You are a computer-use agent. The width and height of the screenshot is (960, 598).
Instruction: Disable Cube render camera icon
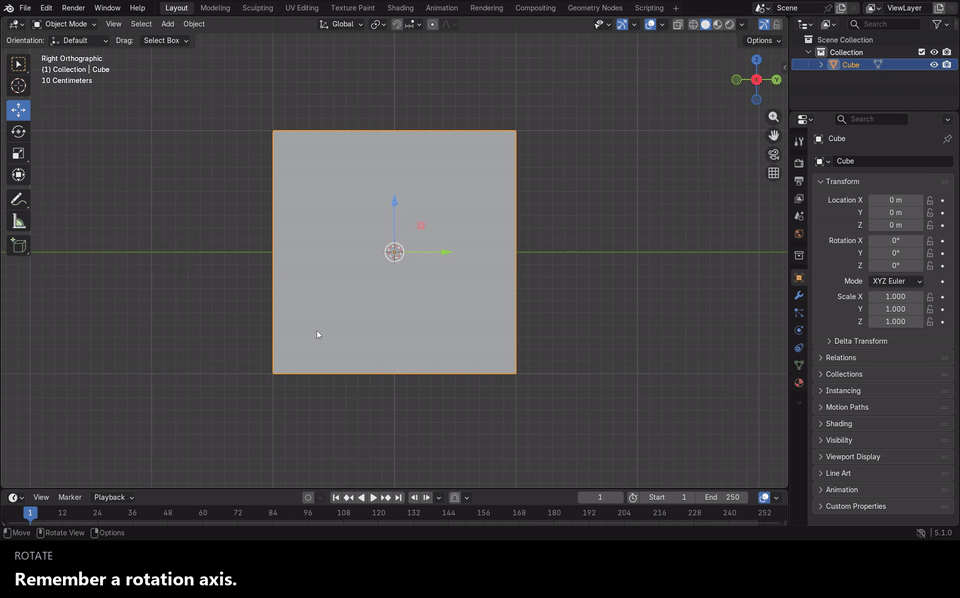tap(947, 65)
